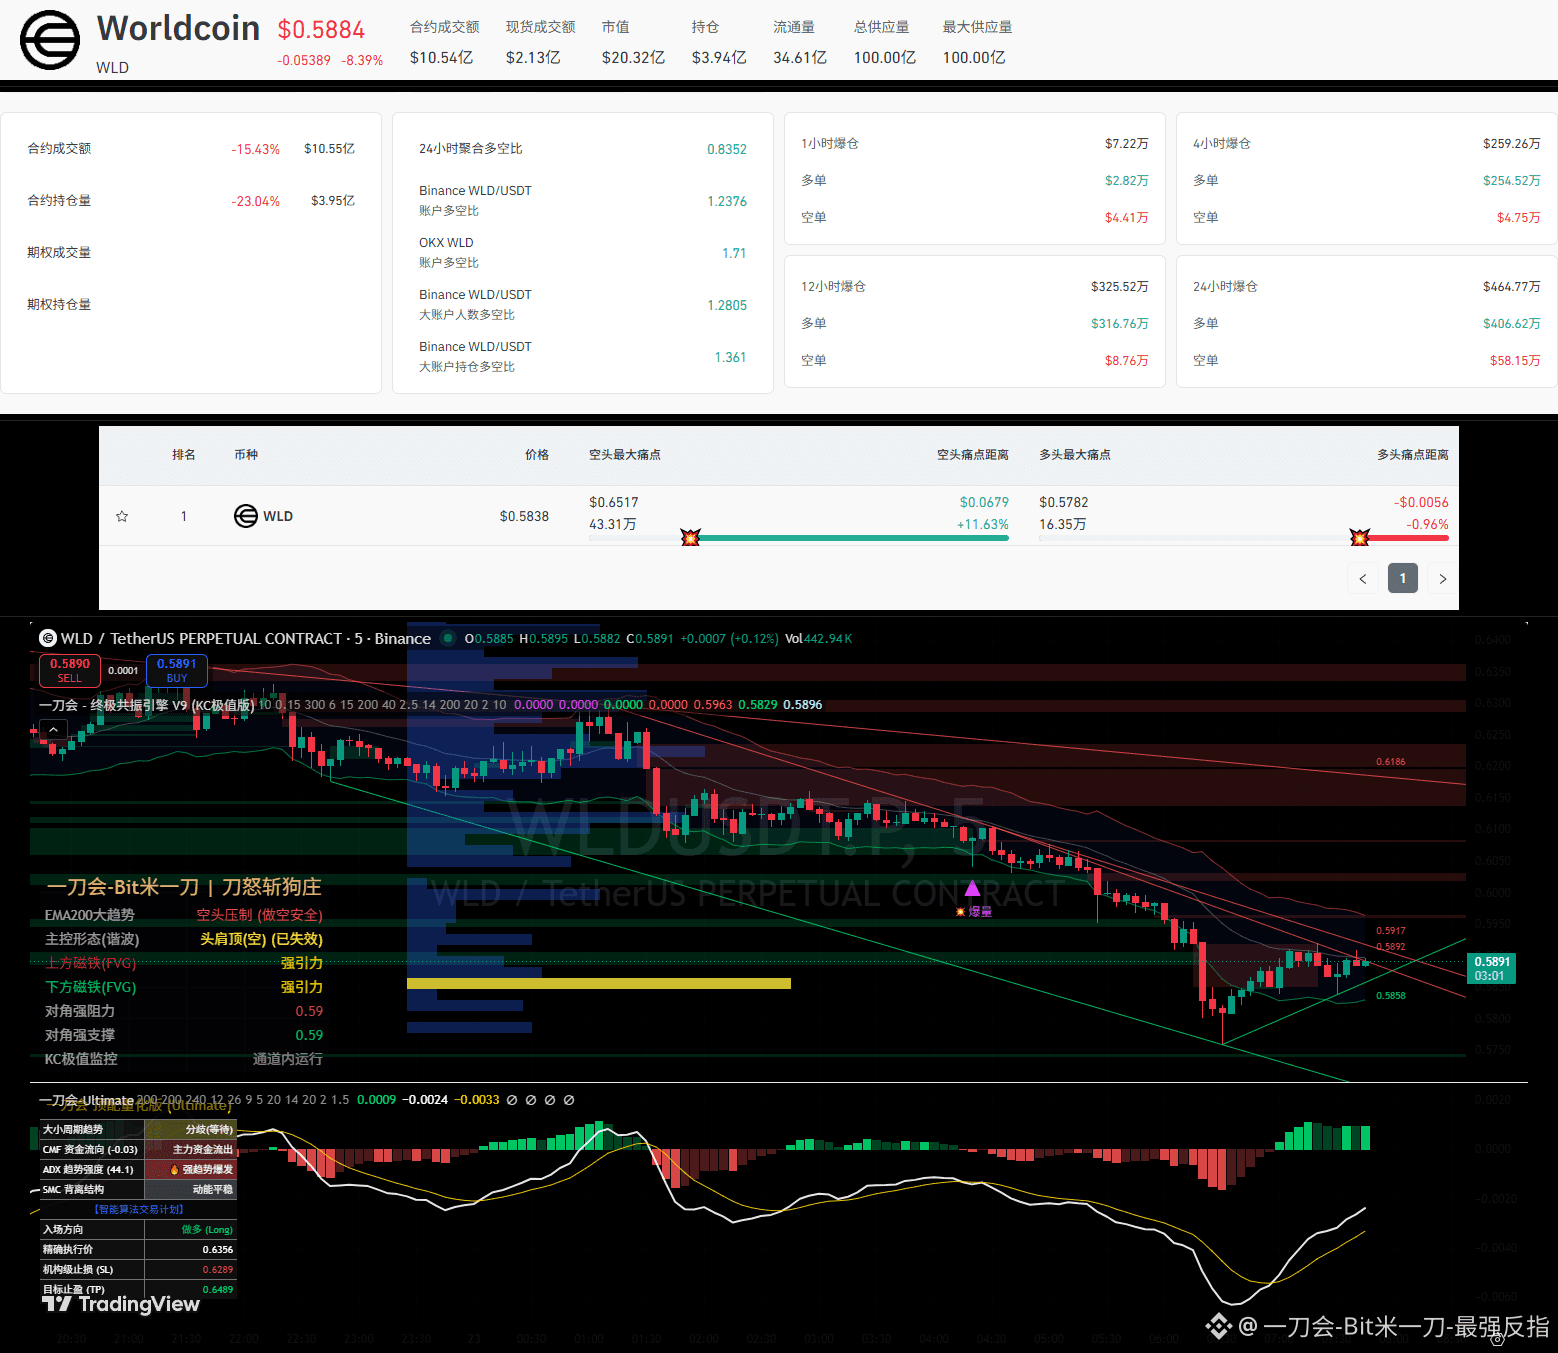Click the 头肩顶(空) (已失效) pattern status
Viewport: 1558px width, 1353px height.
[x=262, y=939]
